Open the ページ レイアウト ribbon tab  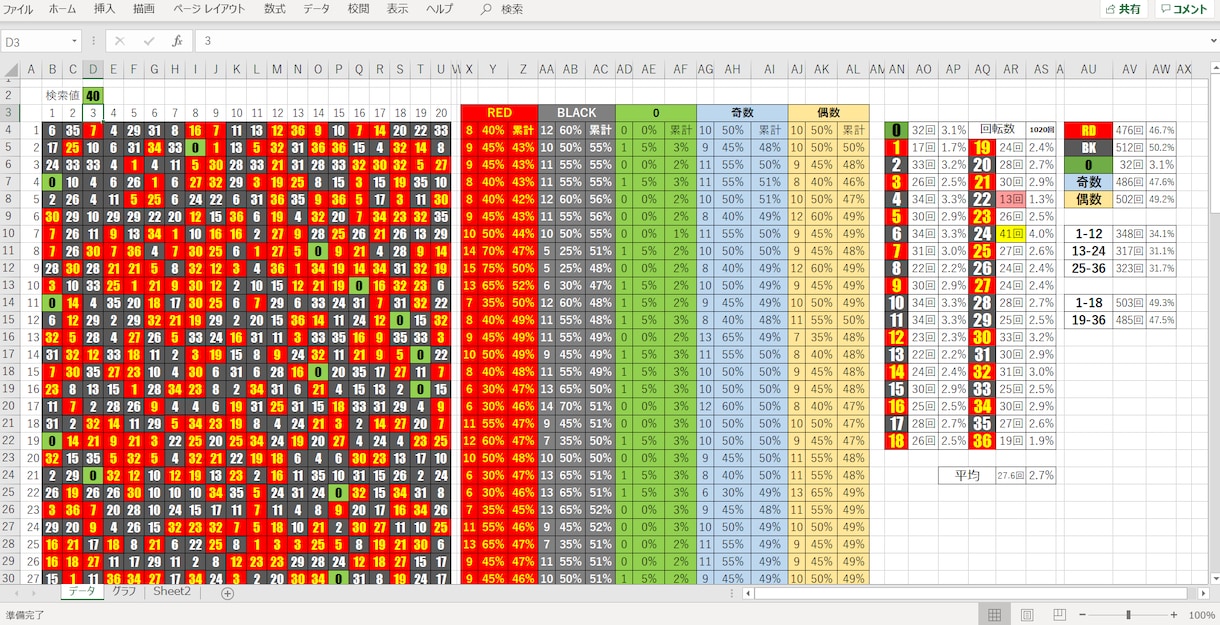[208, 9]
